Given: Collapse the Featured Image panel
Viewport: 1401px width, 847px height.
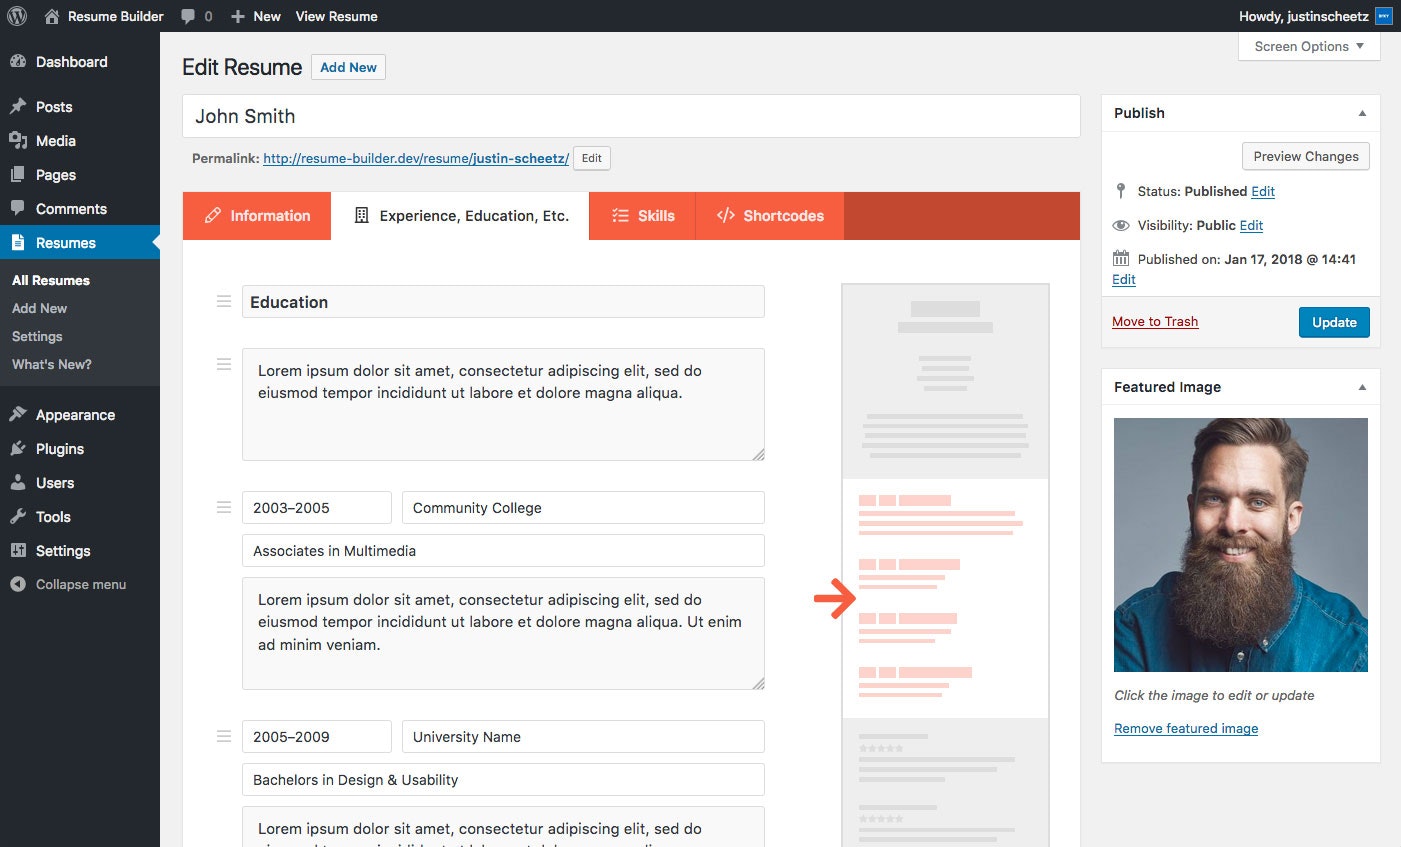Looking at the screenshot, I should (x=1362, y=387).
